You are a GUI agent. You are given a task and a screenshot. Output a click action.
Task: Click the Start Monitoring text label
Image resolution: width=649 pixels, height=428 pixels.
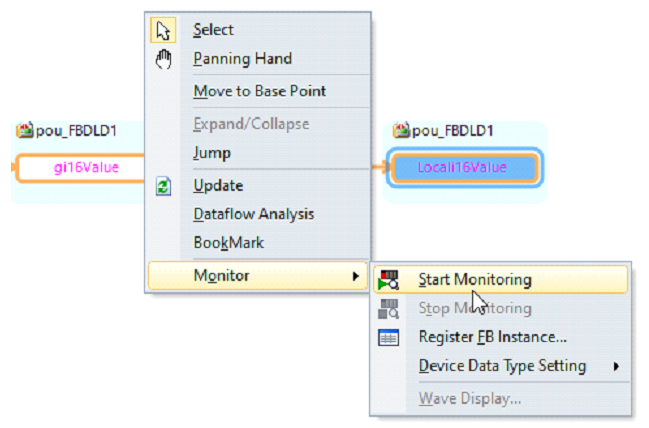[x=475, y=280]
